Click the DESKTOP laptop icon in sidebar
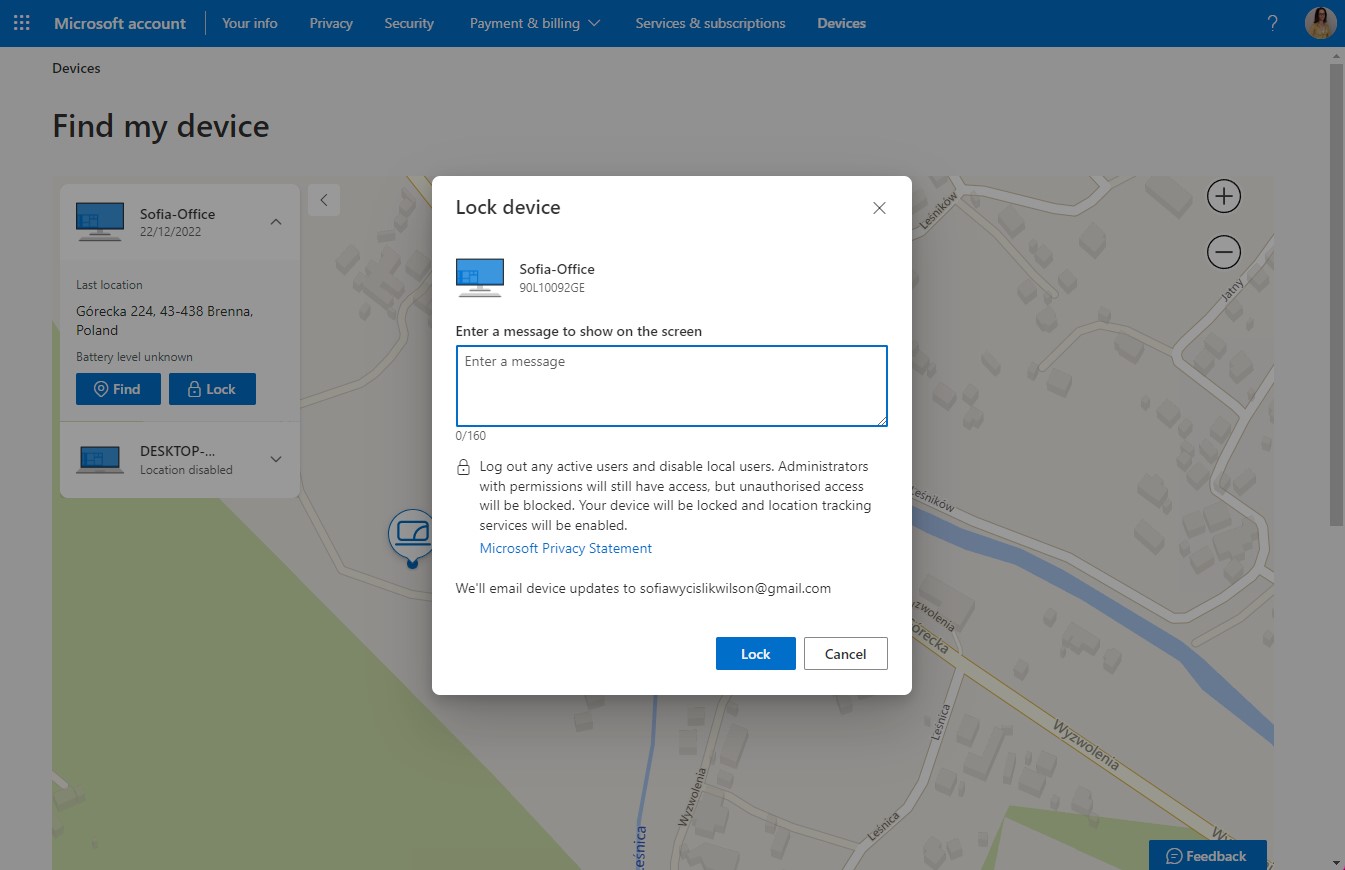 point(100,459)
